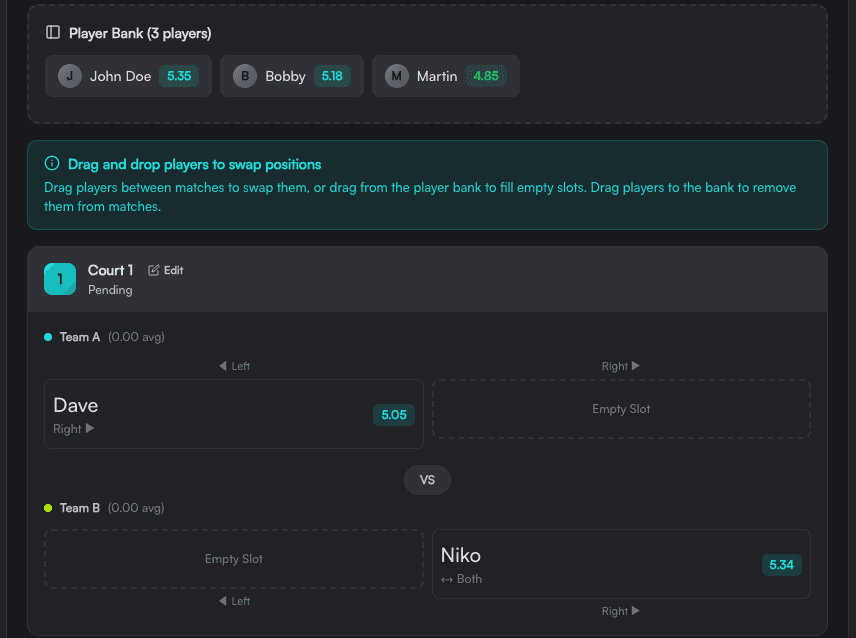Click the VS badge between teams
The height and width of the screenshot is (638, 856).
coord(427,480)
